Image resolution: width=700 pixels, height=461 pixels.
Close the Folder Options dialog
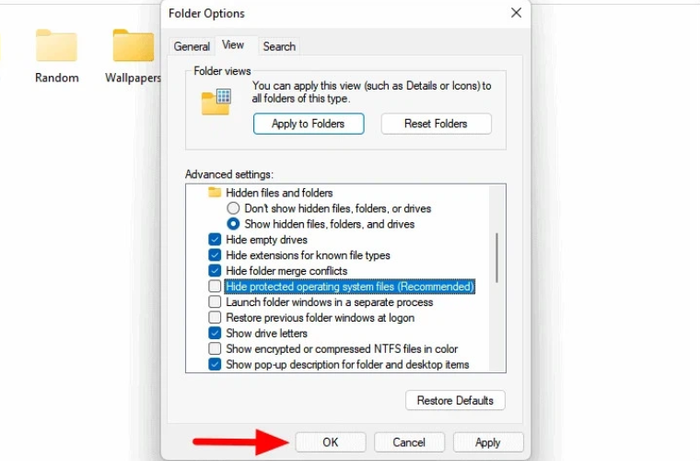516,12
